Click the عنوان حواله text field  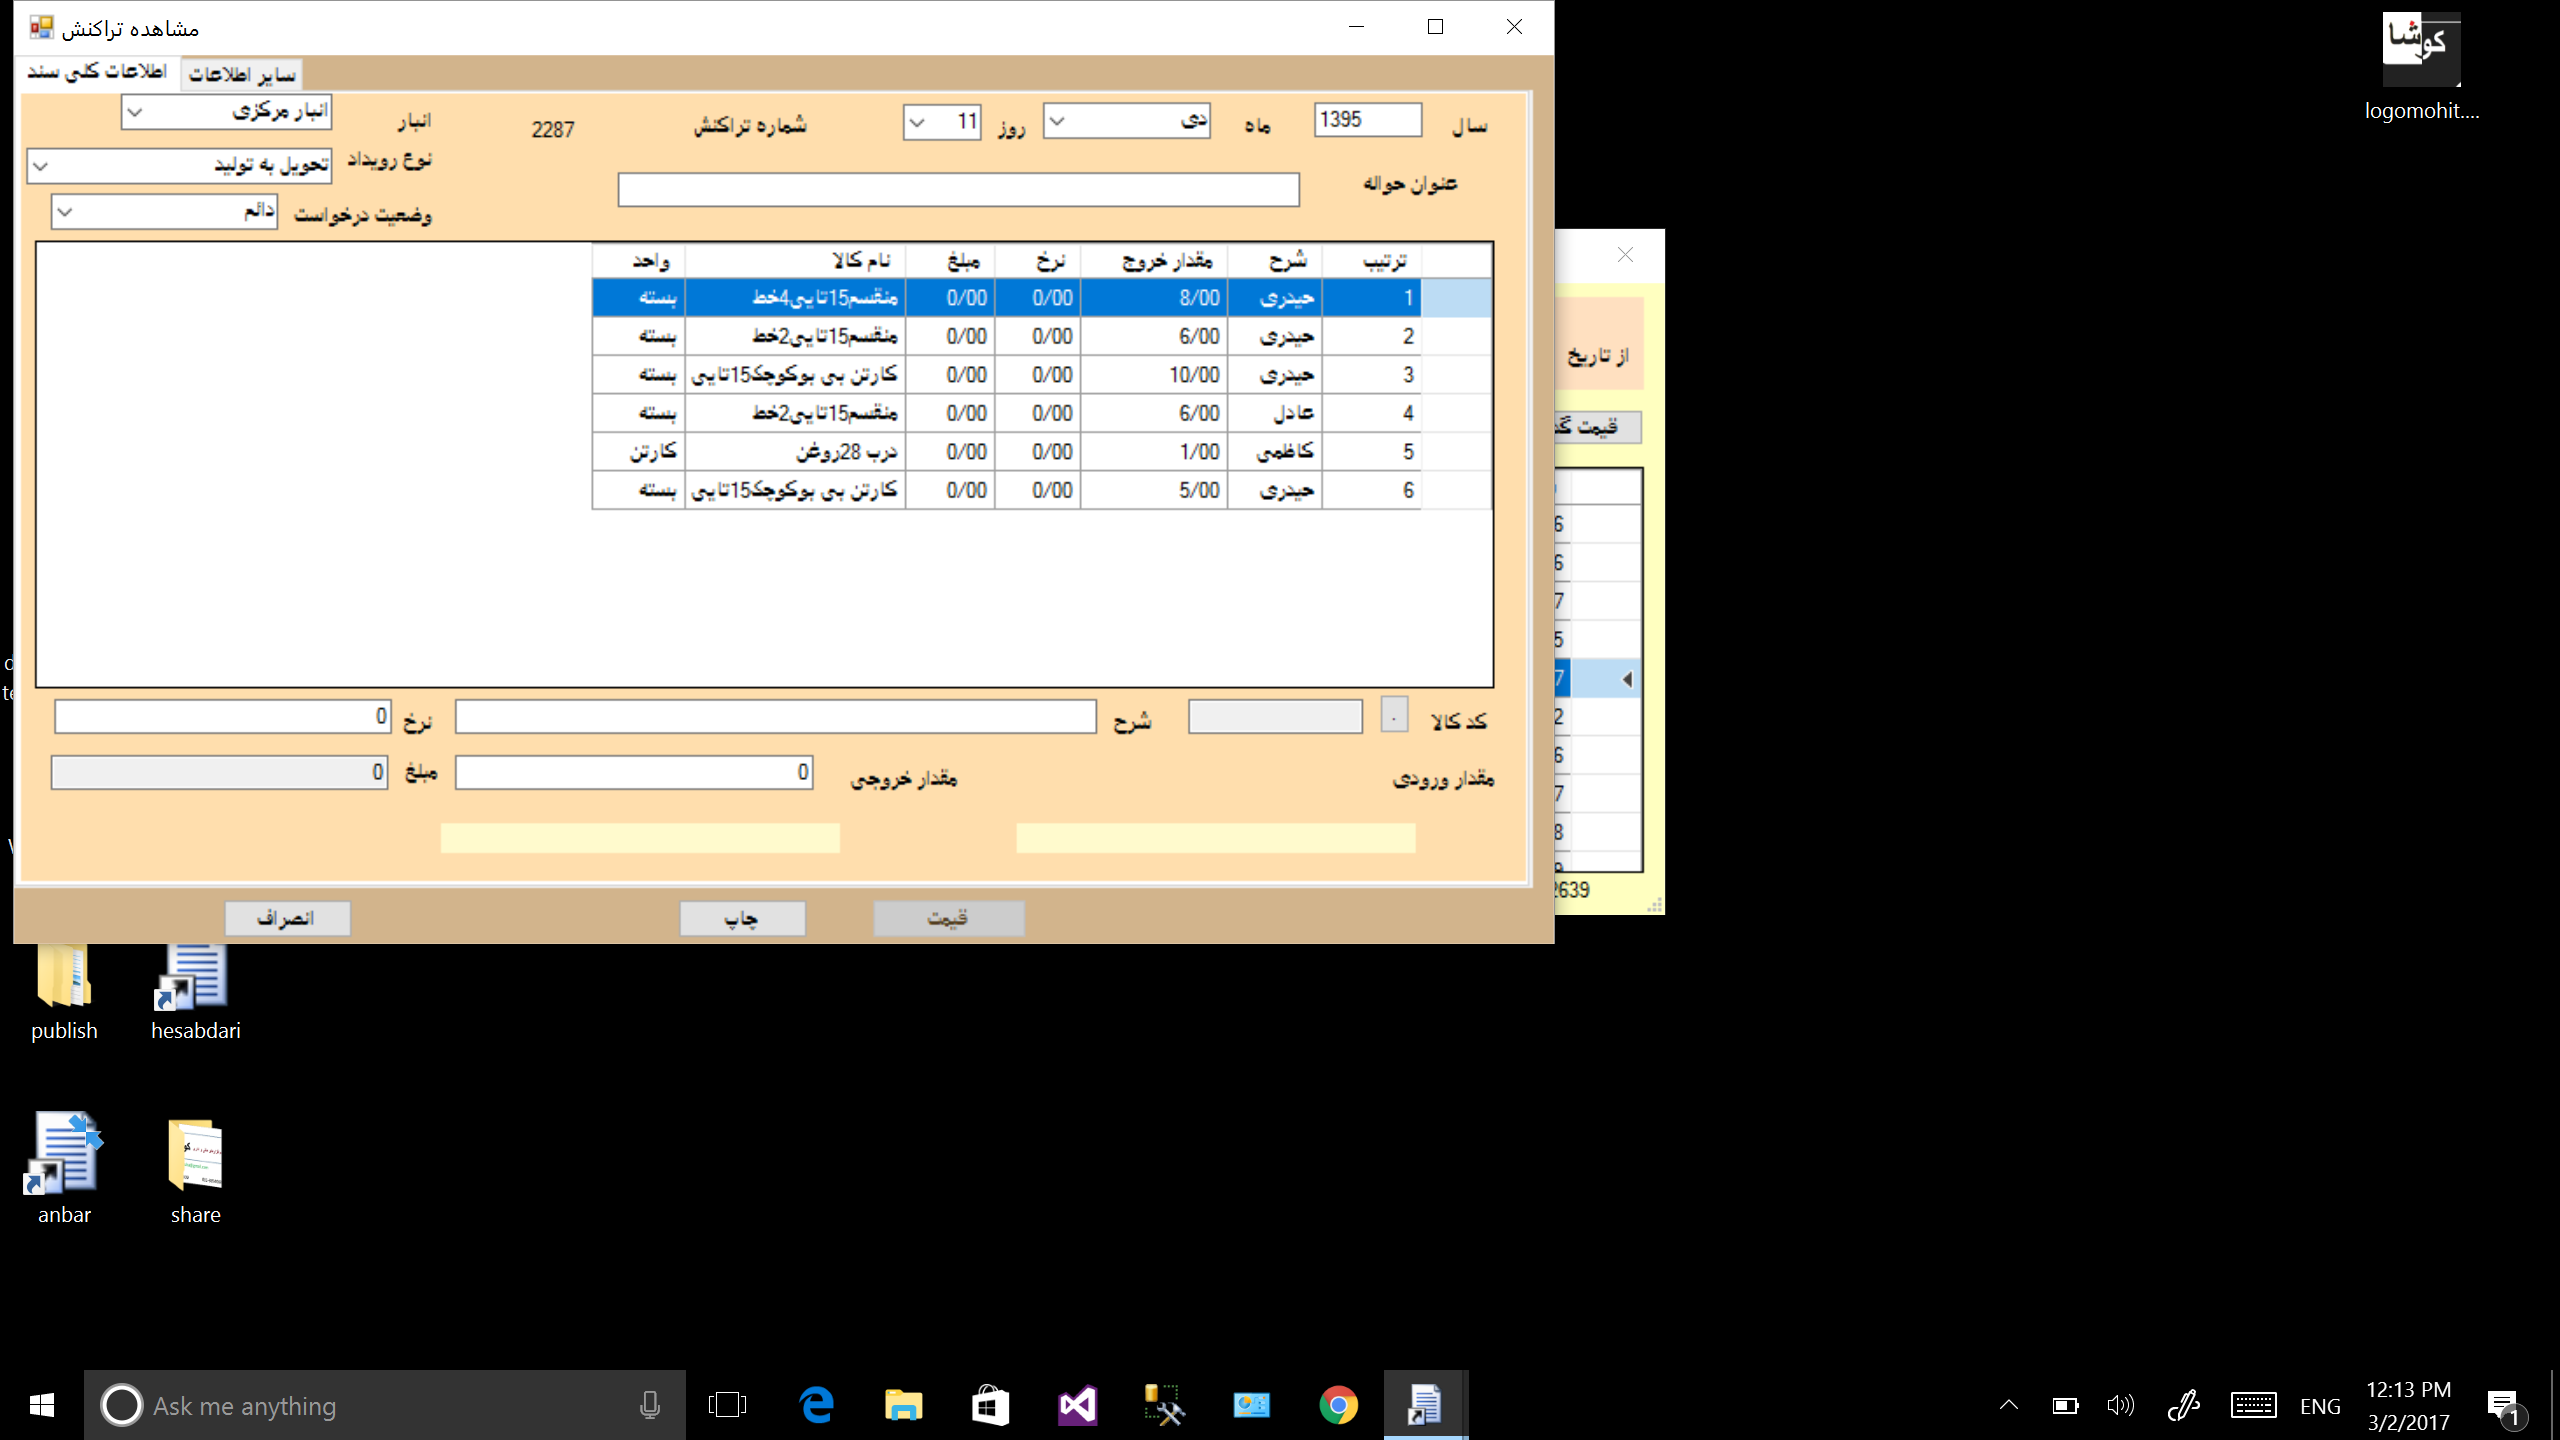[958, 189]
